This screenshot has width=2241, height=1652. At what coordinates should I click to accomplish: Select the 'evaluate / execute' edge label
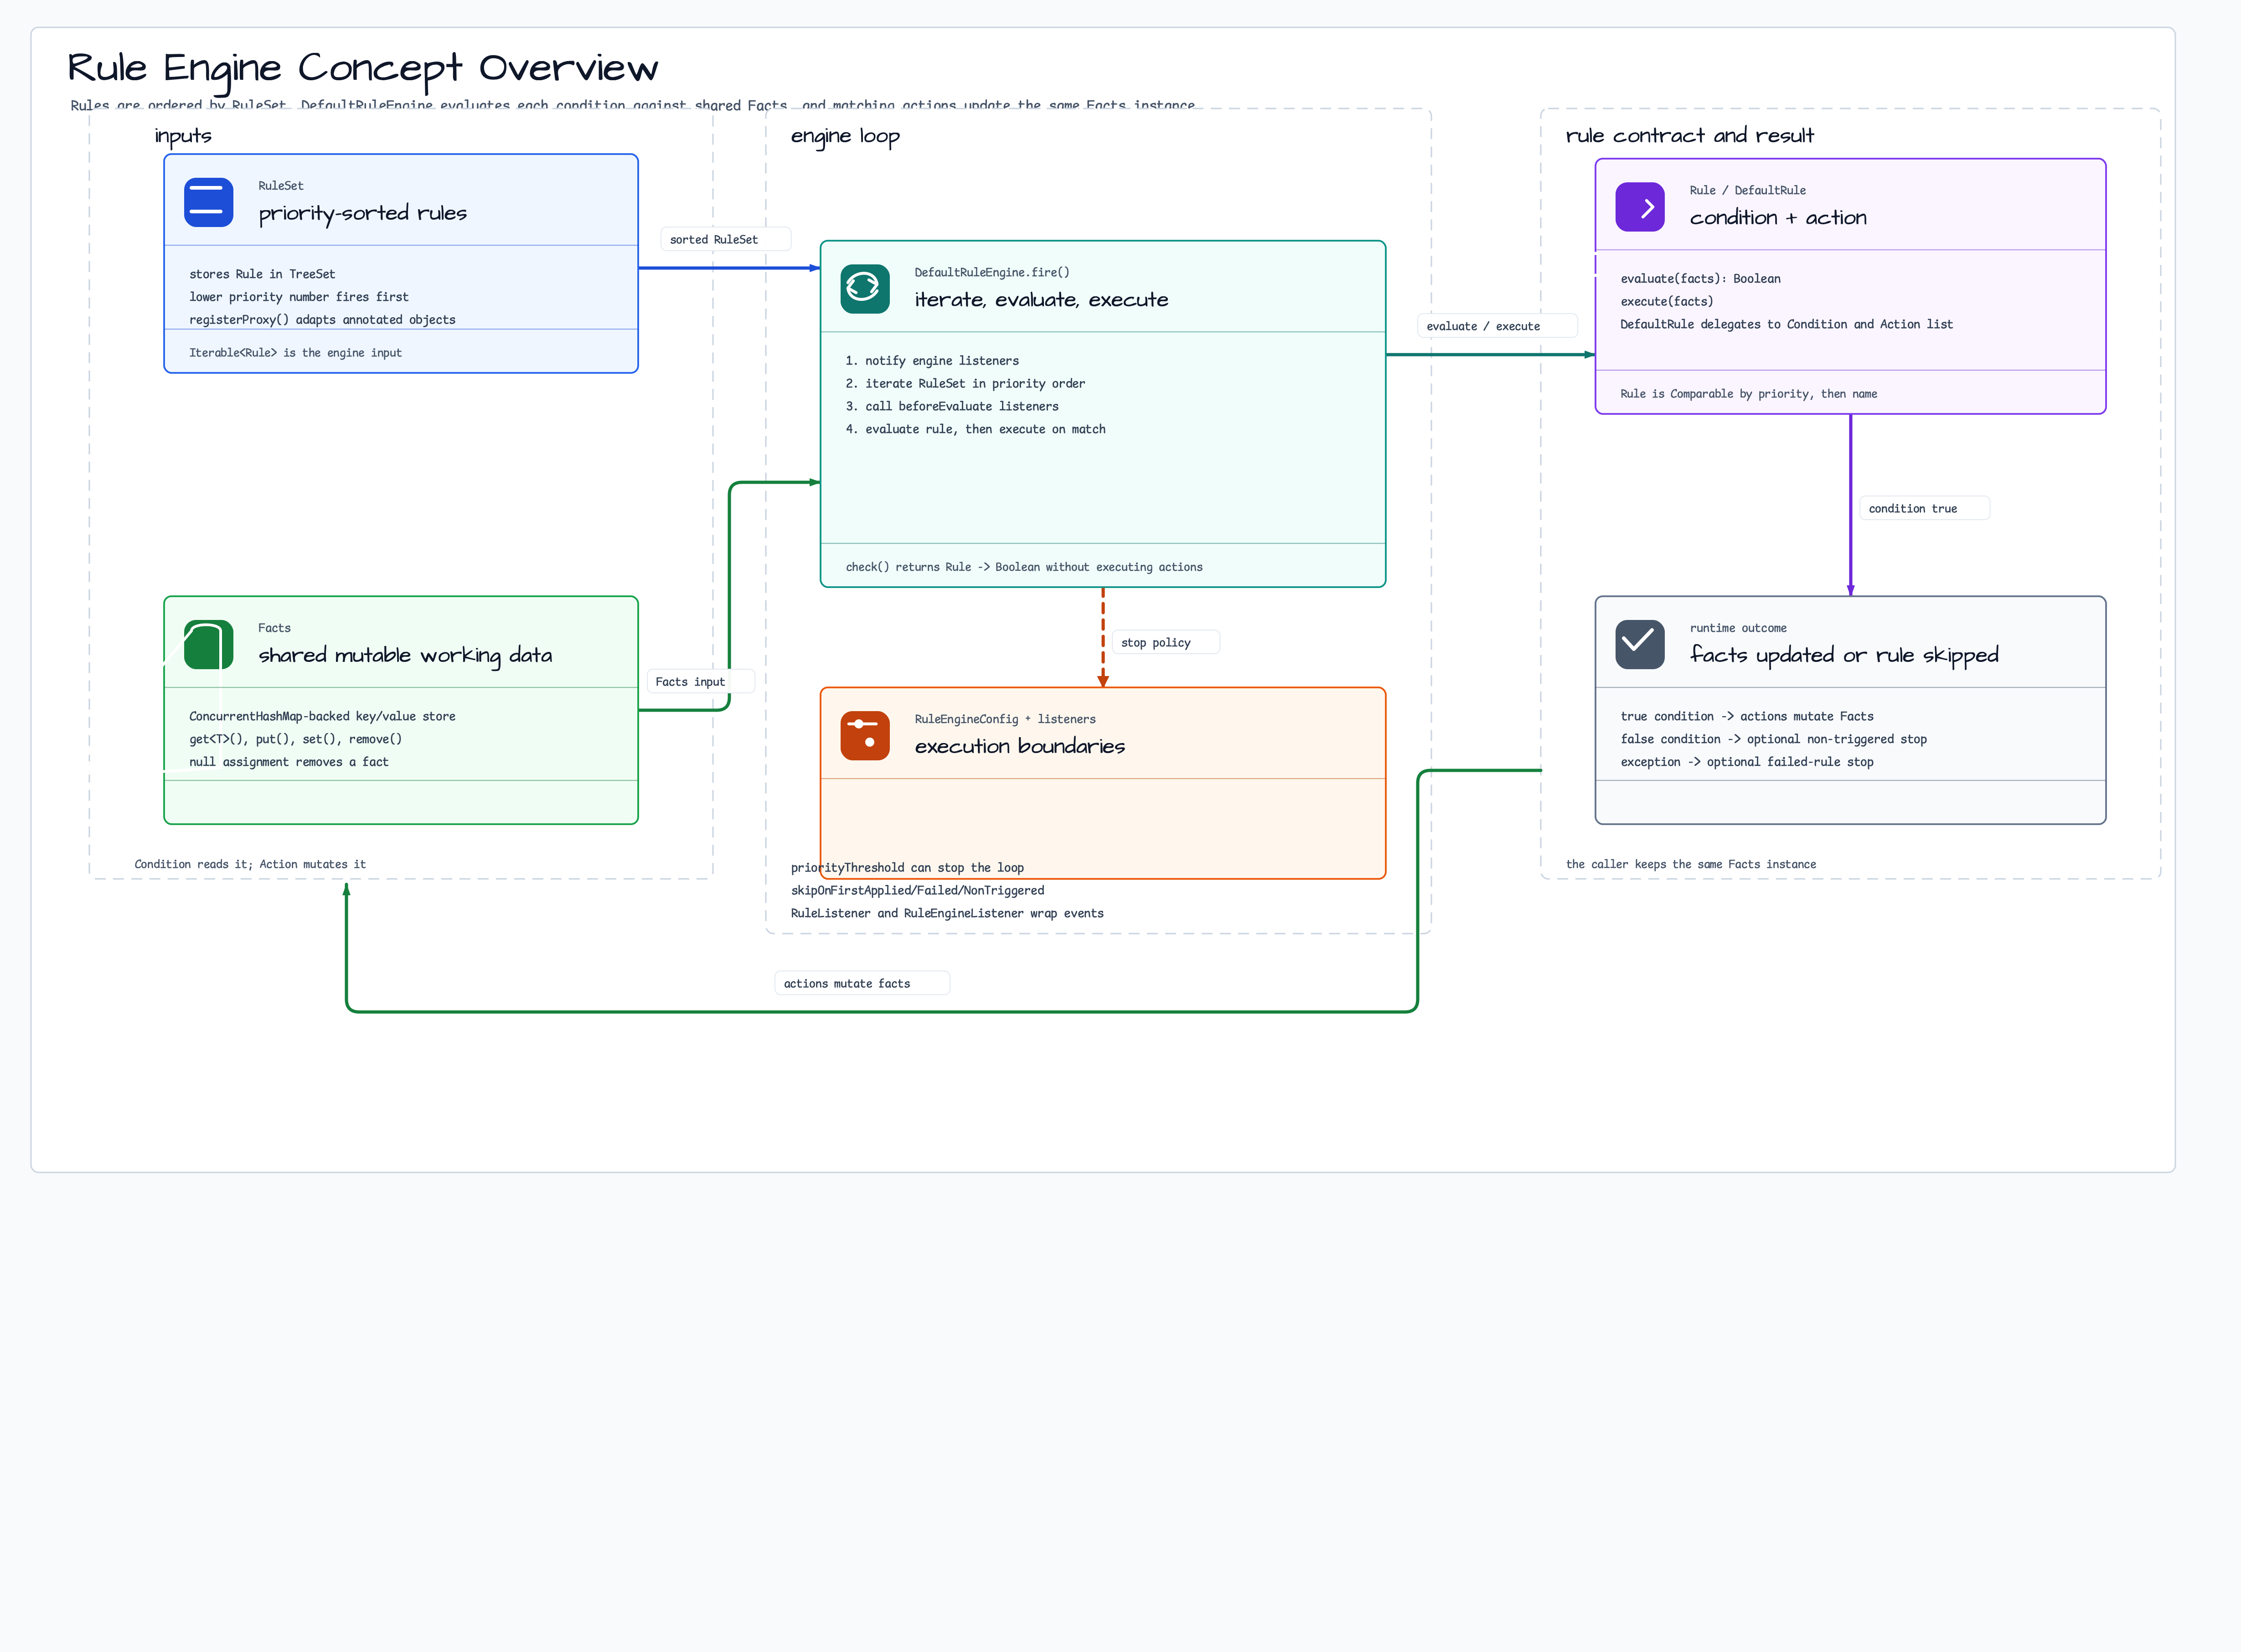pyautogui.click(x=1497, y=326)
